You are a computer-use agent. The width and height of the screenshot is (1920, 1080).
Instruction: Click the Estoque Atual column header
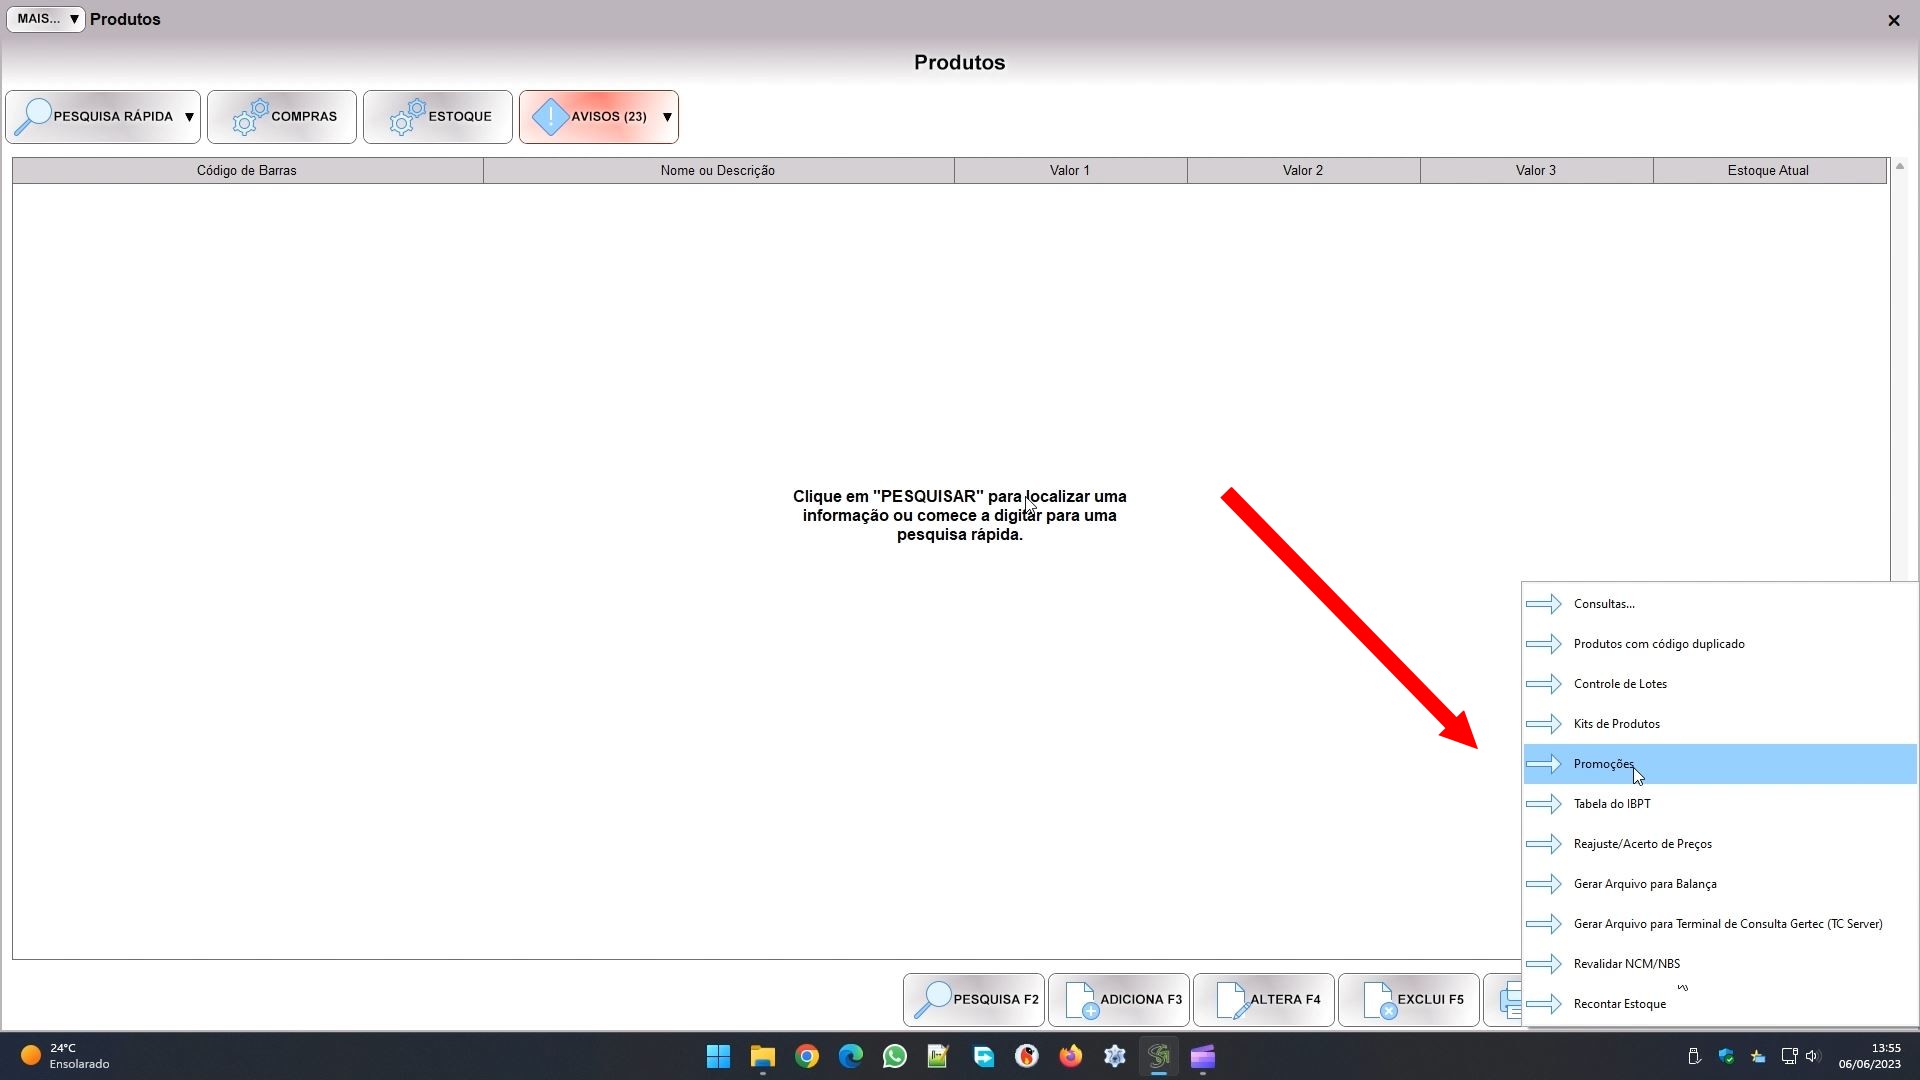click(x=1767, y=171)
